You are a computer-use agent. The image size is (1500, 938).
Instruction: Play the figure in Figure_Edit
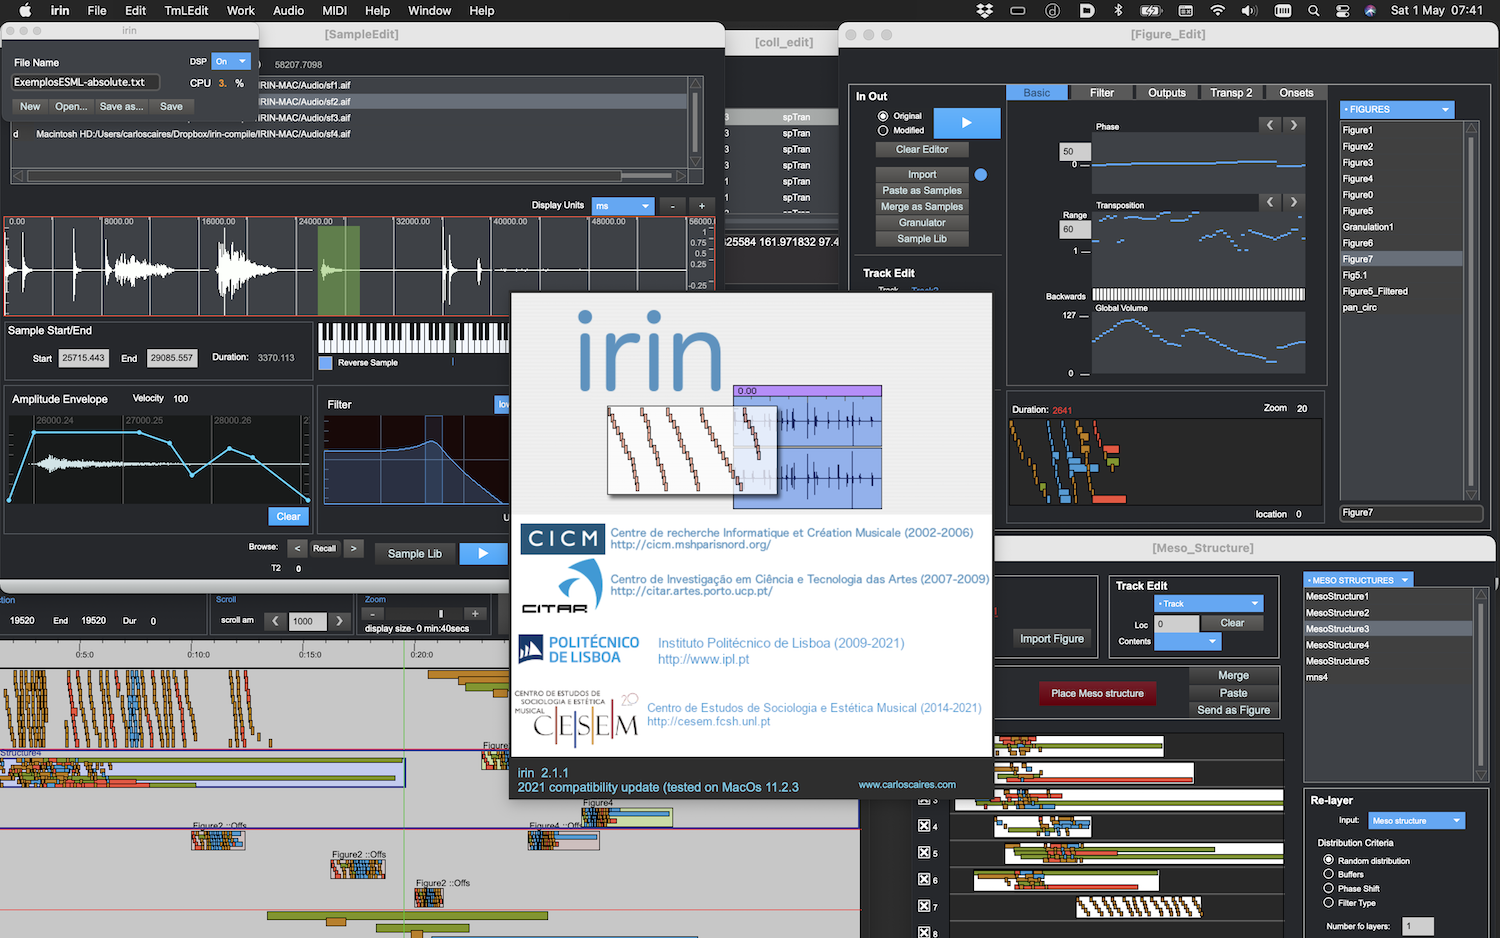[966, 123]
